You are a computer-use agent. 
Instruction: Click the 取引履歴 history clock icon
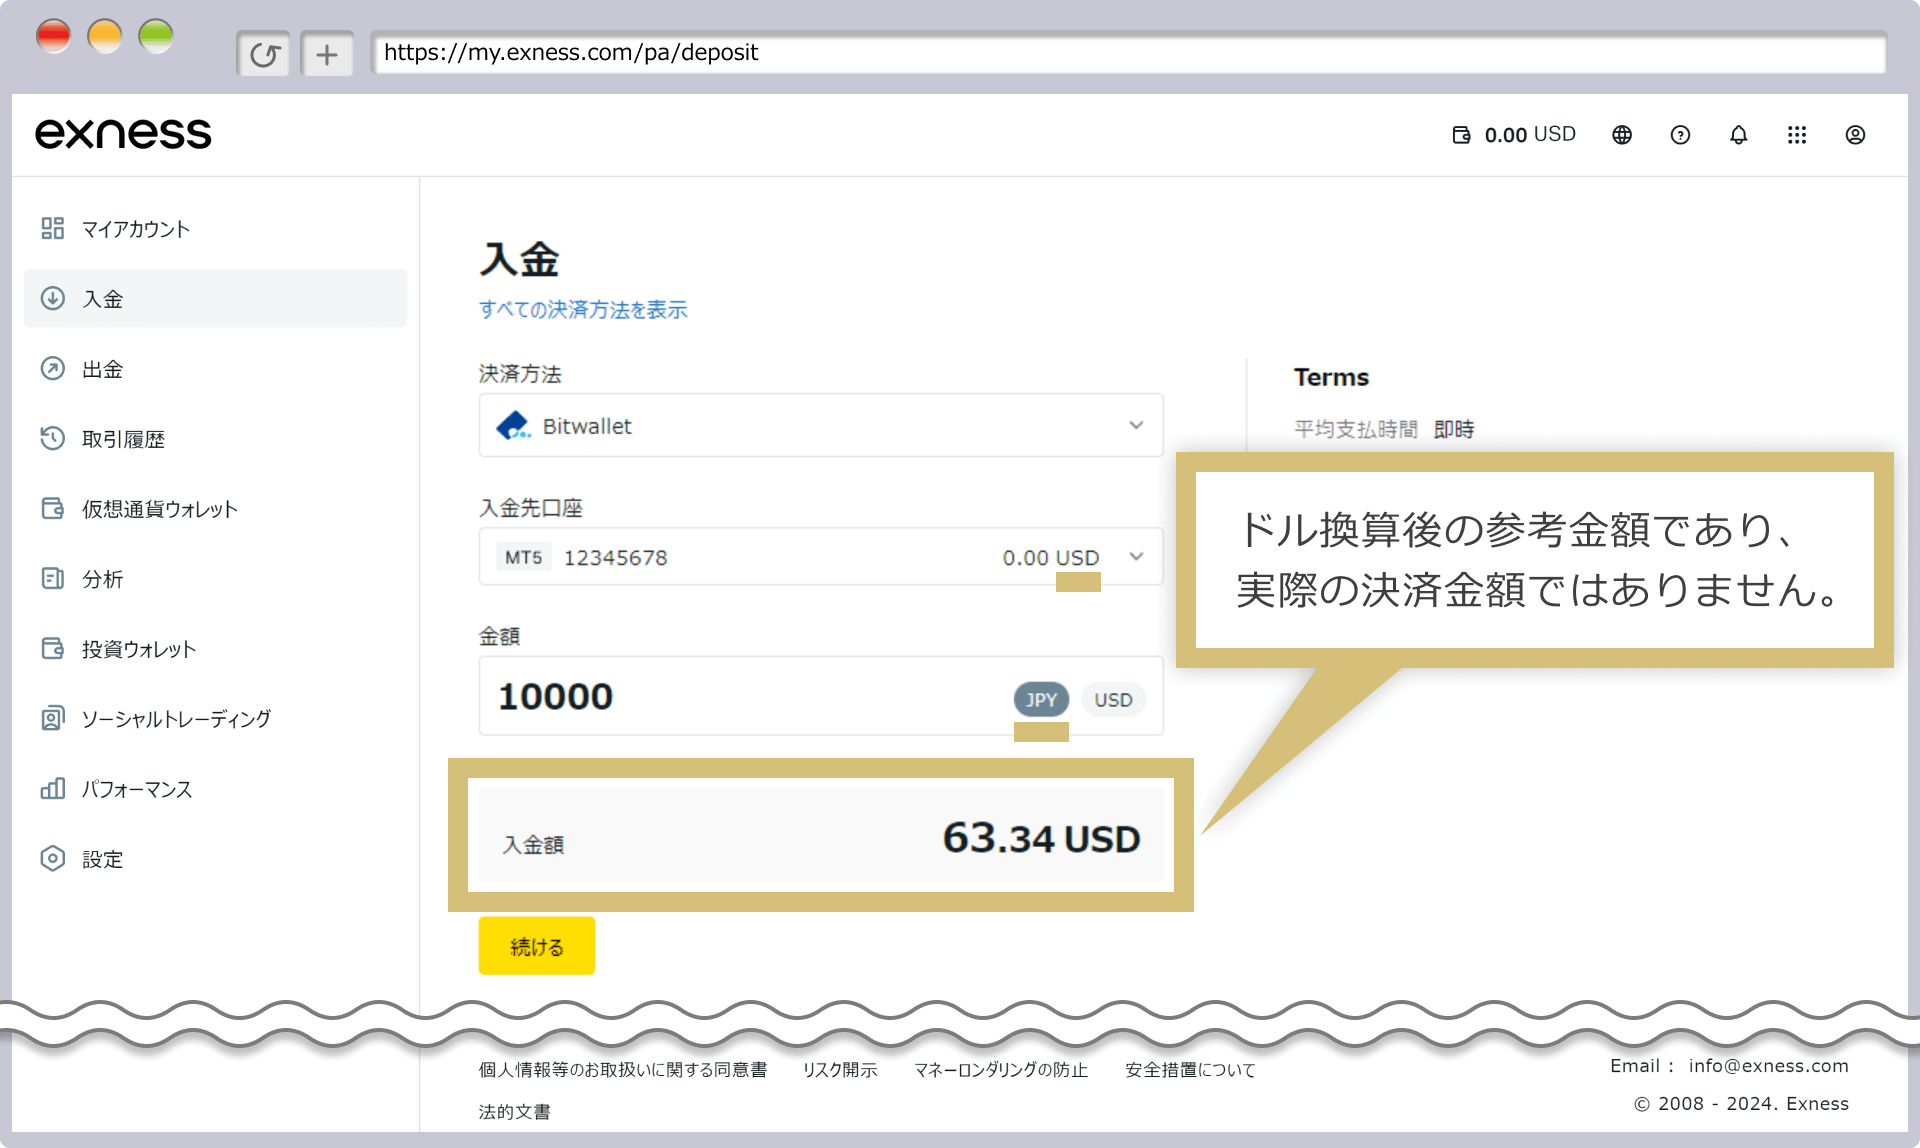point(53,439)
